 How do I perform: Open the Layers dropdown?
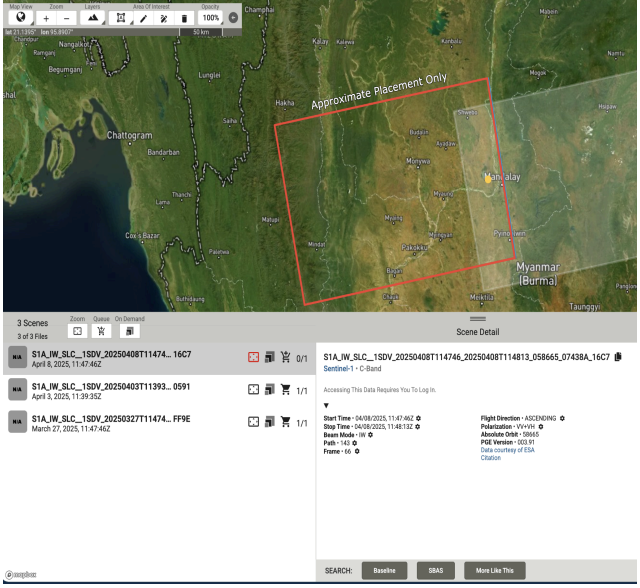(x=93, y=18)
